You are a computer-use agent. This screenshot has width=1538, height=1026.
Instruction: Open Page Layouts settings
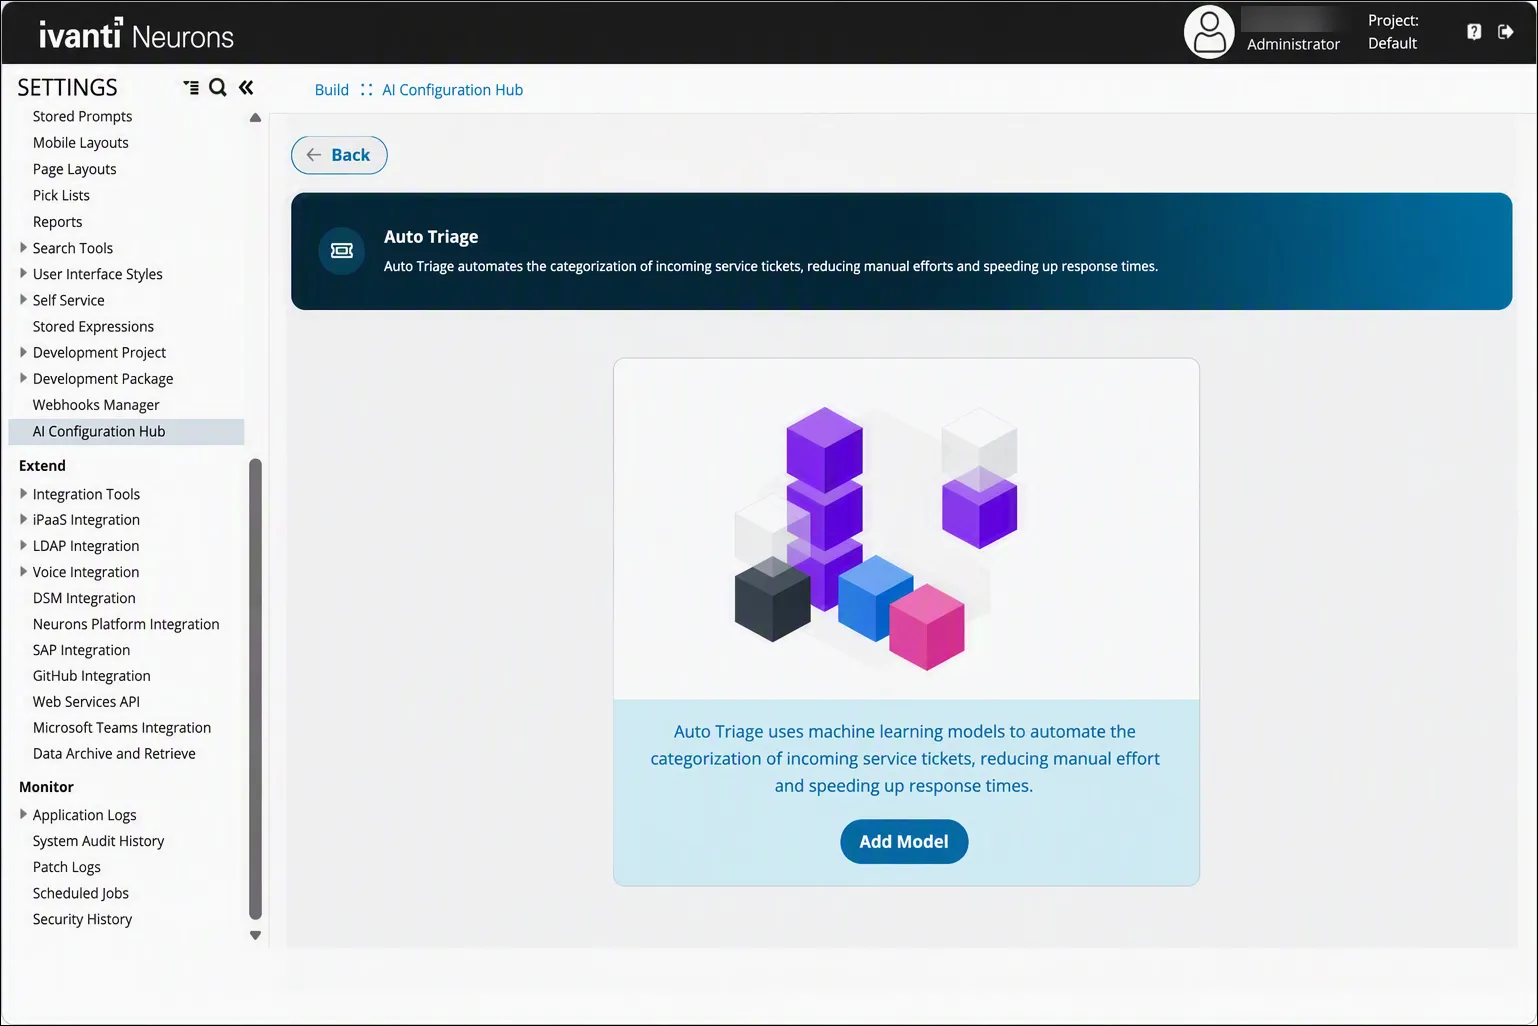pos(75,169)
